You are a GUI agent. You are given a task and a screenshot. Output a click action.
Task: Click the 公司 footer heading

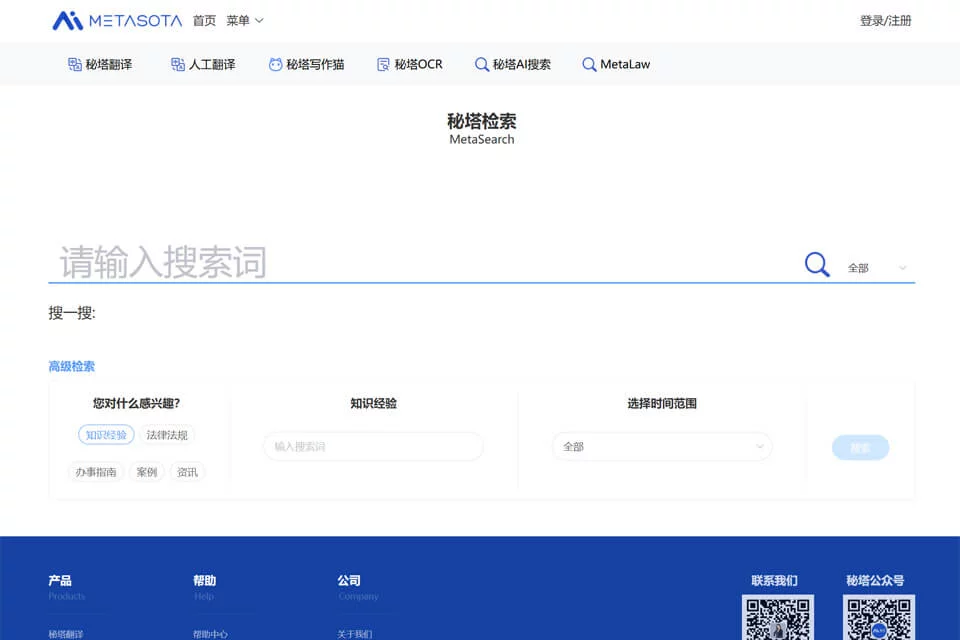349,580
